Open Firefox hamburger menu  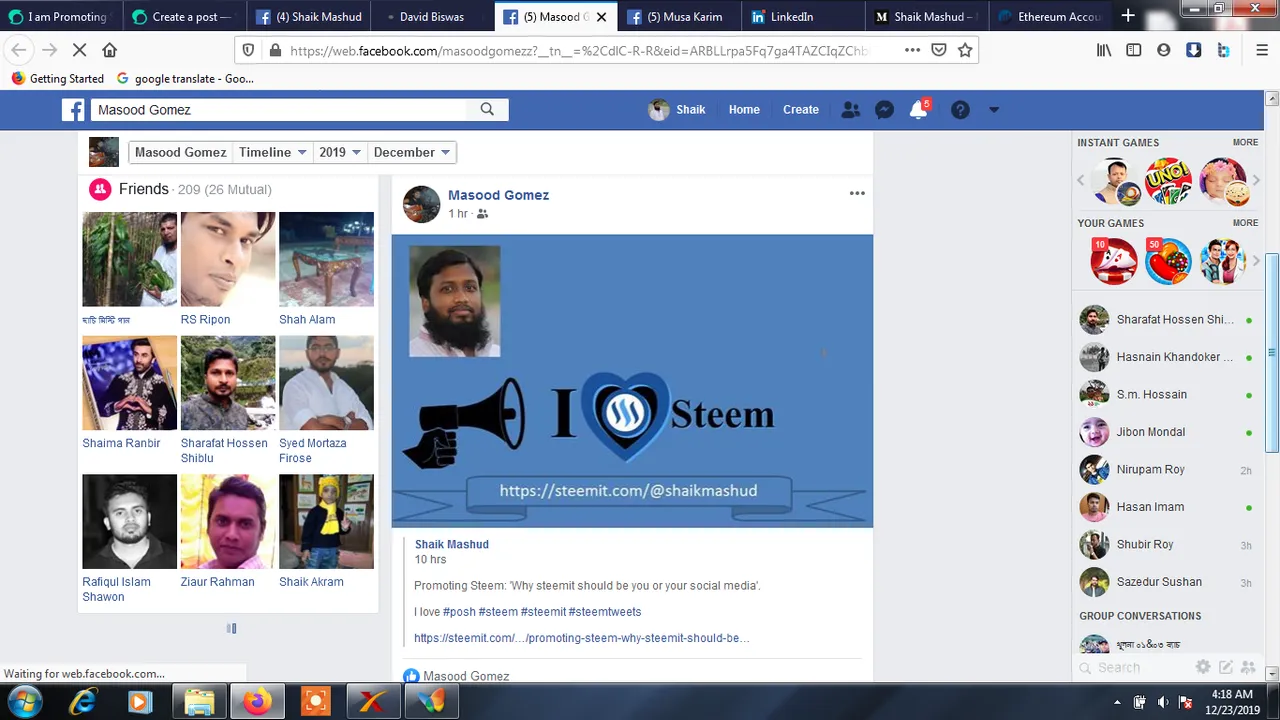(x=1262, y=50)
